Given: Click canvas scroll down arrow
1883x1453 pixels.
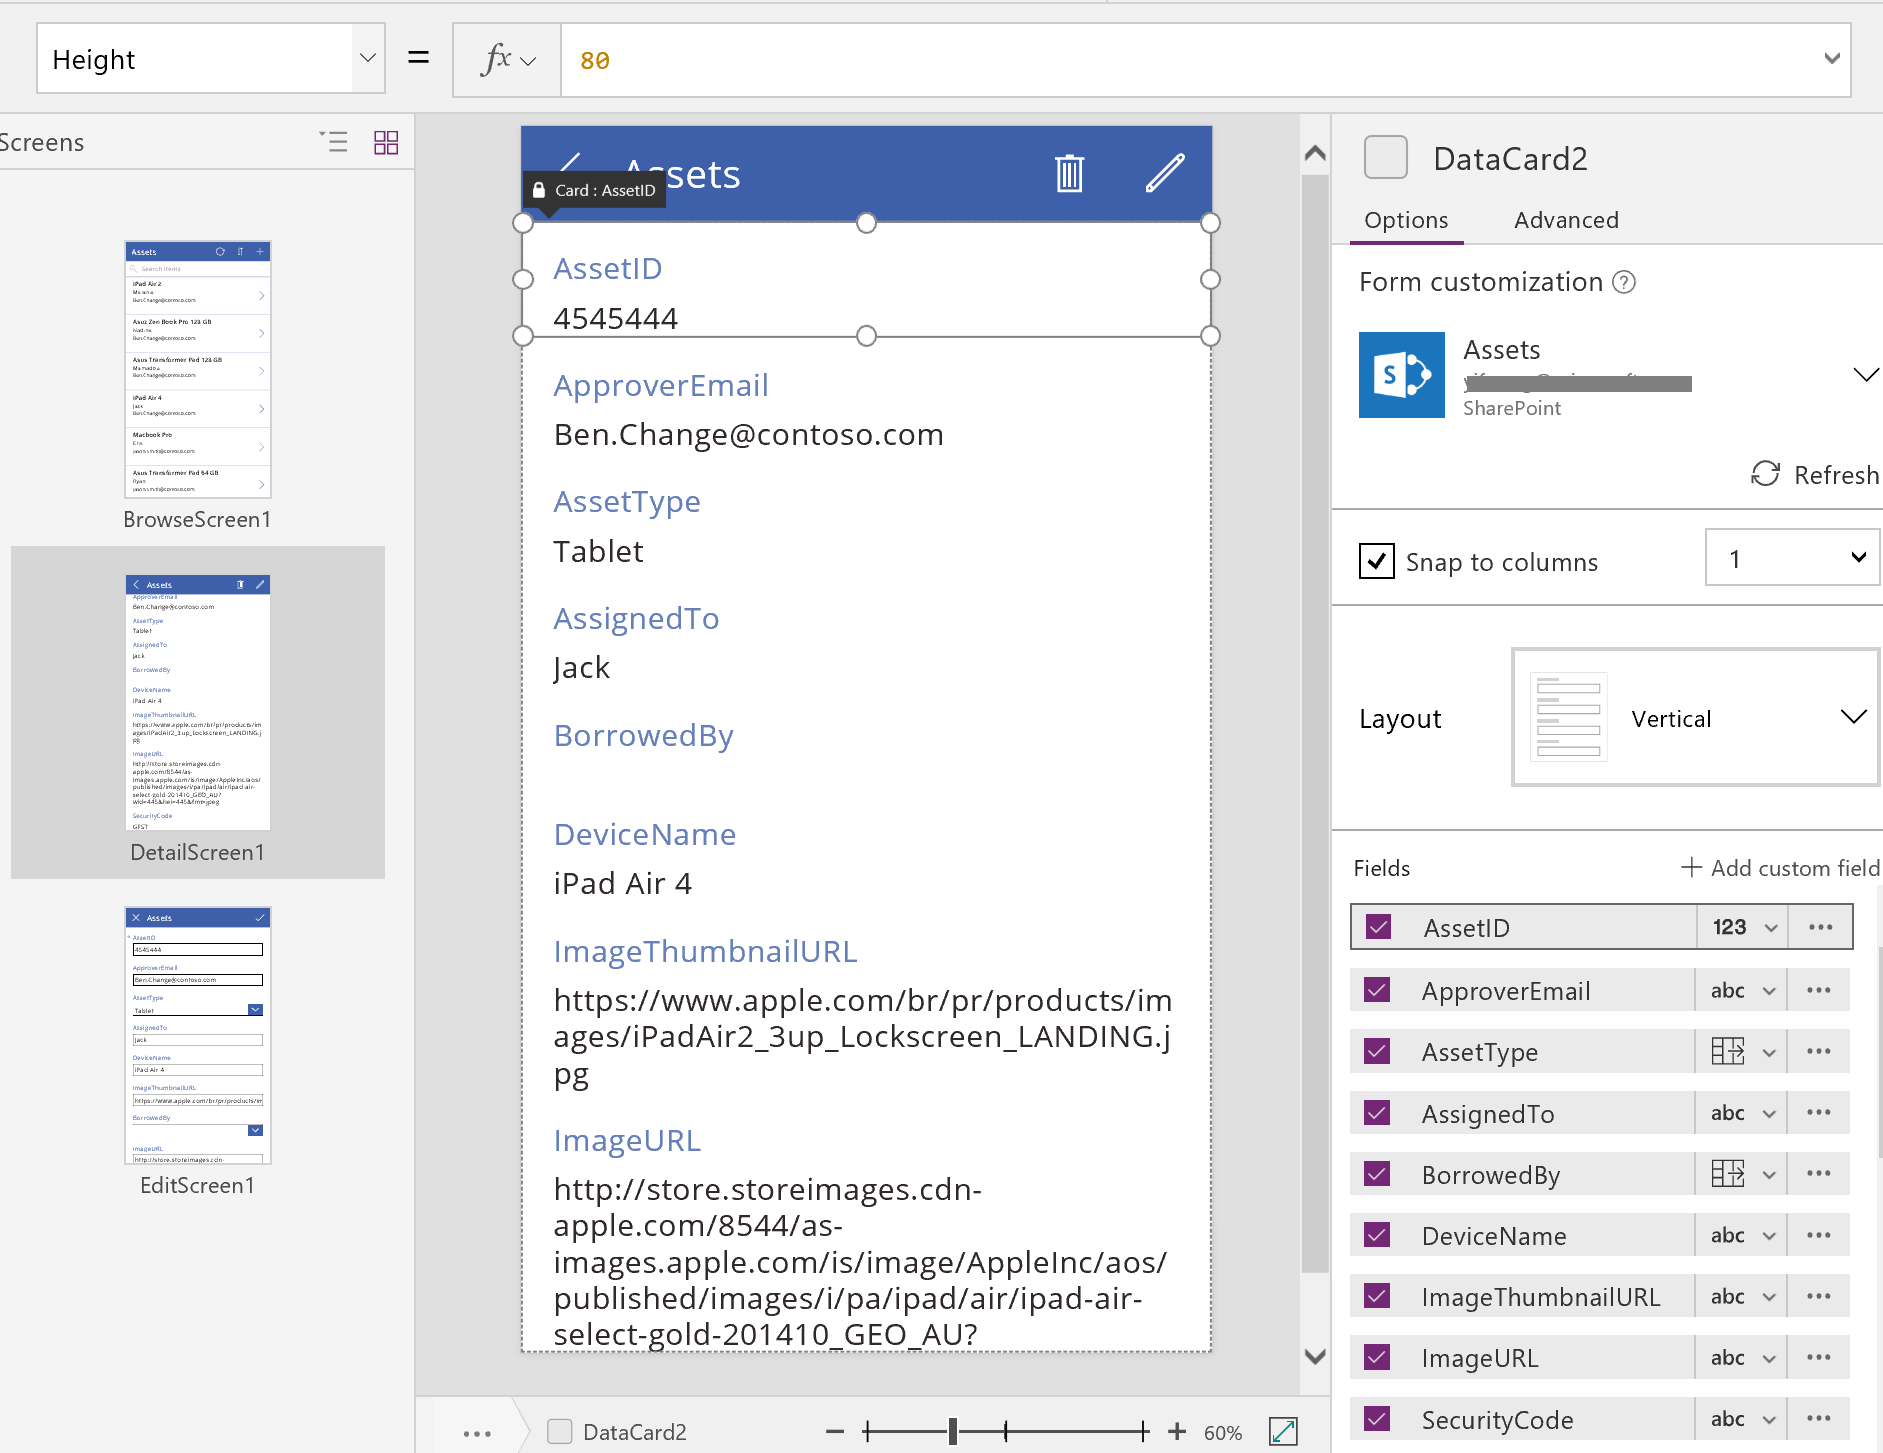Looking at the screenshot, I should pyautogui.click(x=1315, y=1357).
